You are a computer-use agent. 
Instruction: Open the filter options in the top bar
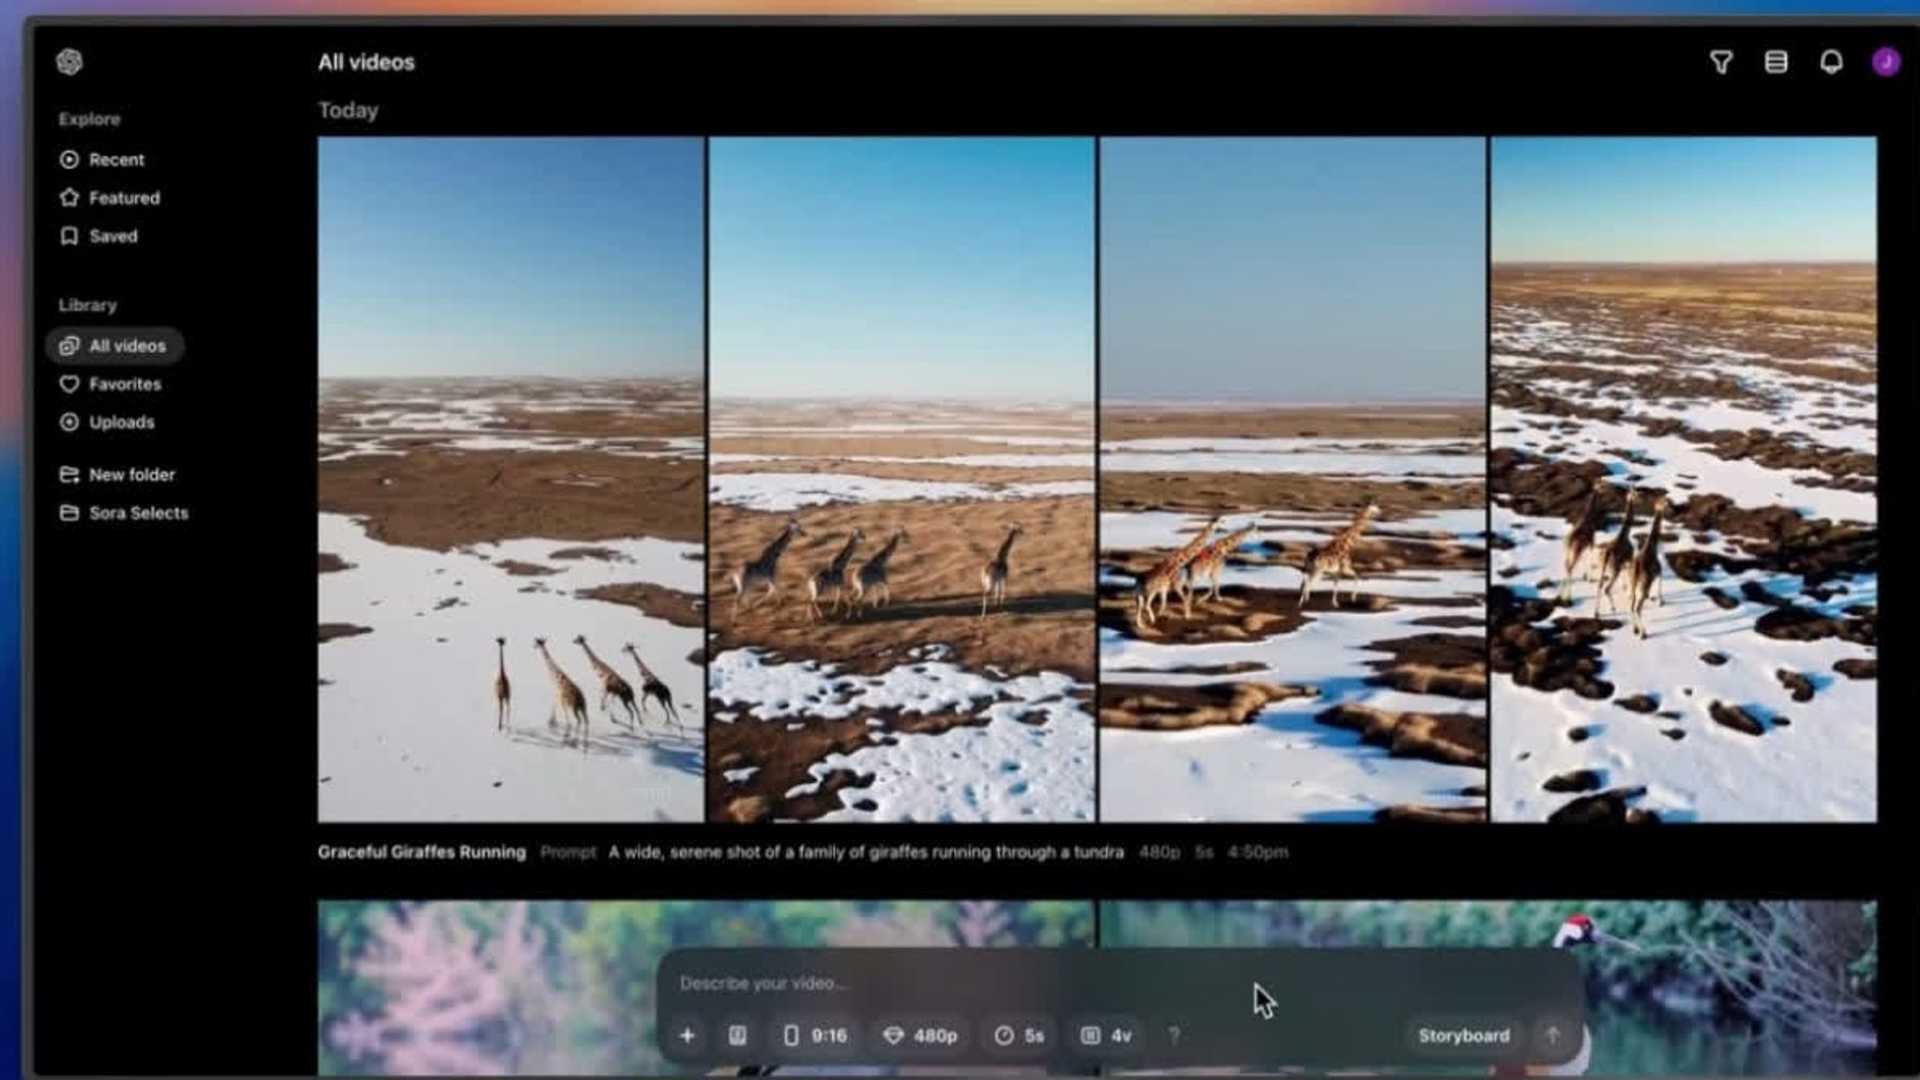(1722, 62)
